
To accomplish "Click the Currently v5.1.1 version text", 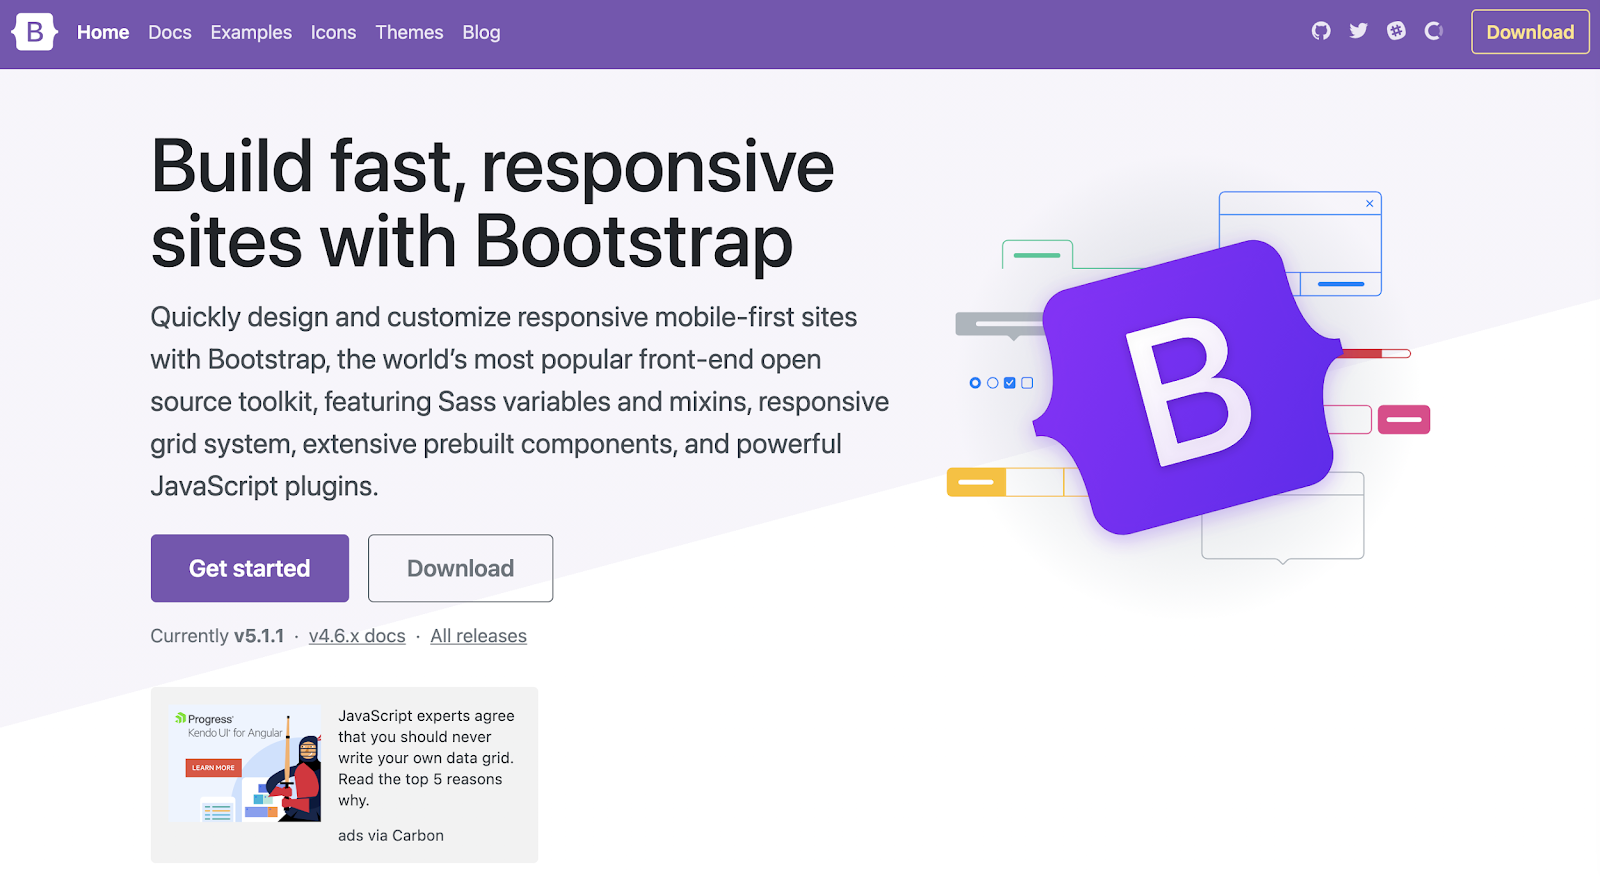I will pyautogui.click(x=217, y=636).
